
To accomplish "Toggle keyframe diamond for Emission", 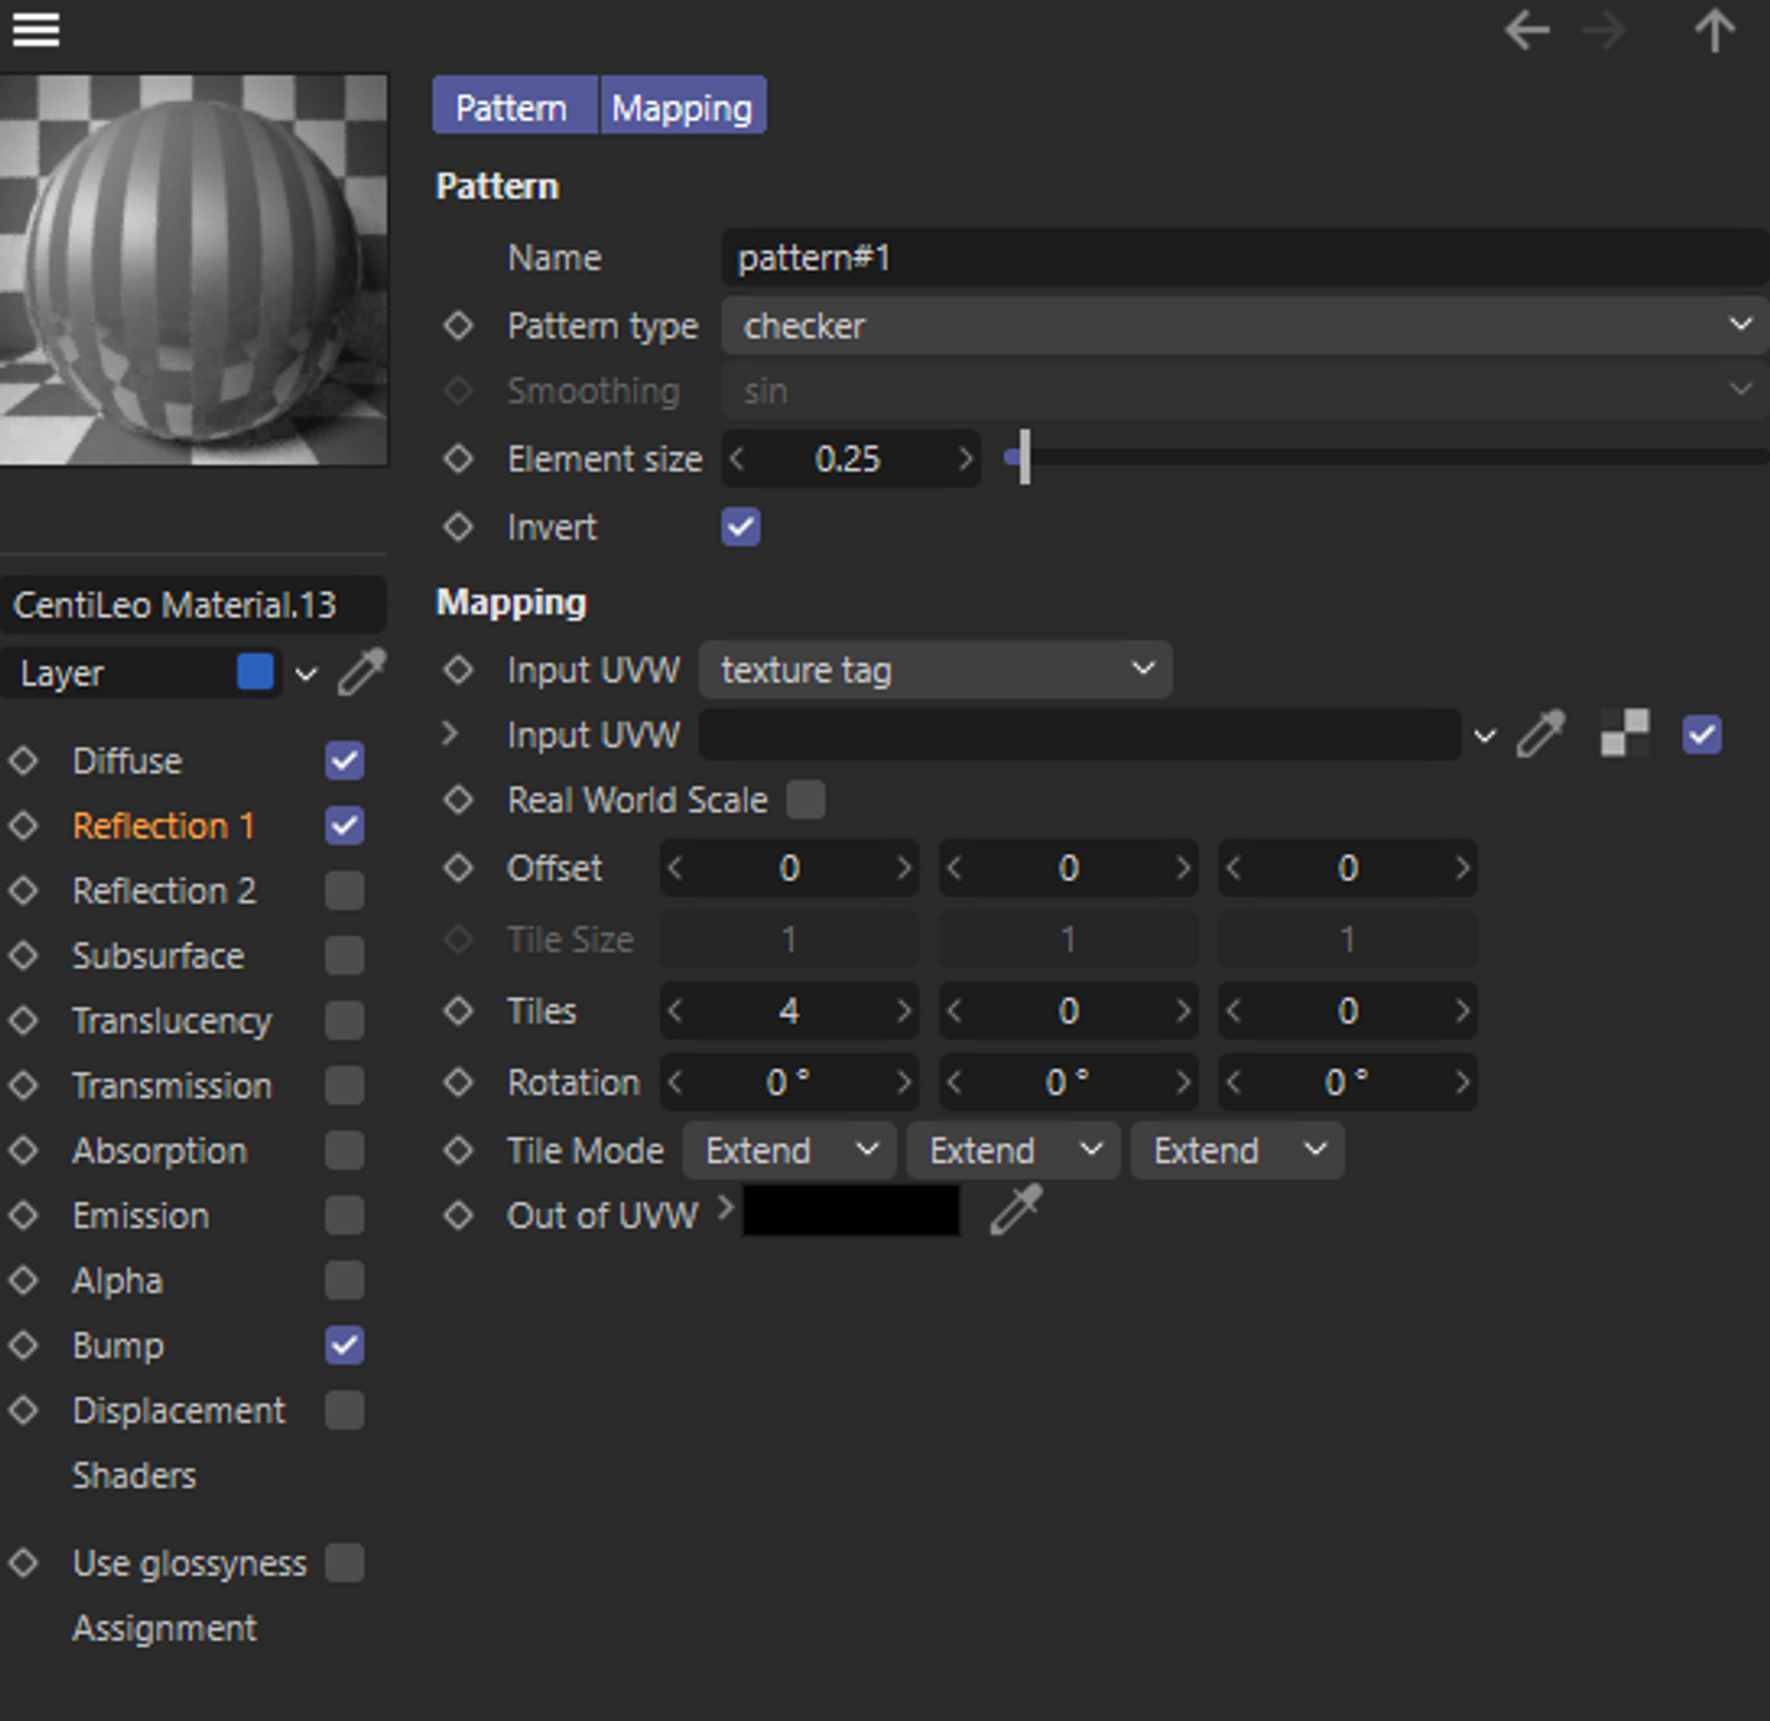I will point(23,1215).
